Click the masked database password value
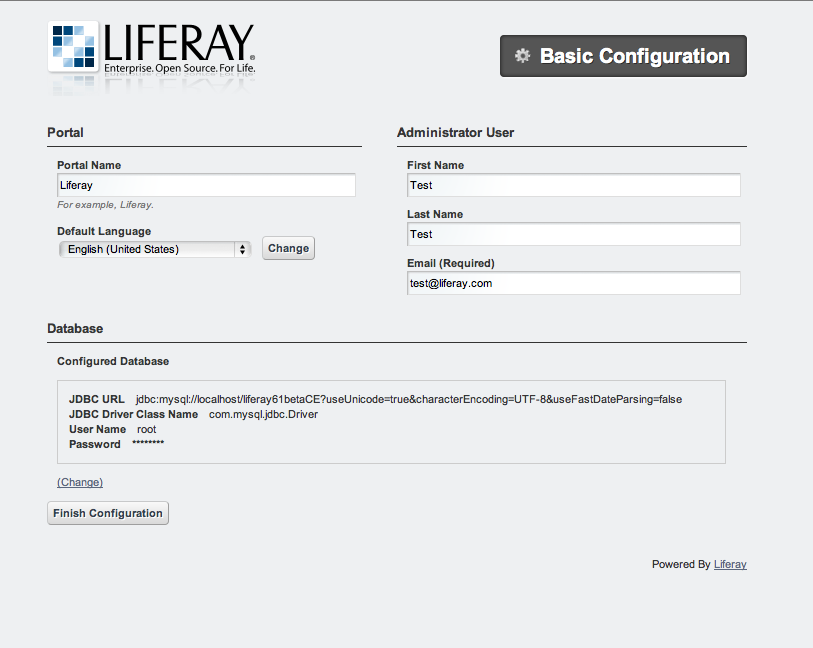Viewport: 813px width, 648px height. pos(148,444)
